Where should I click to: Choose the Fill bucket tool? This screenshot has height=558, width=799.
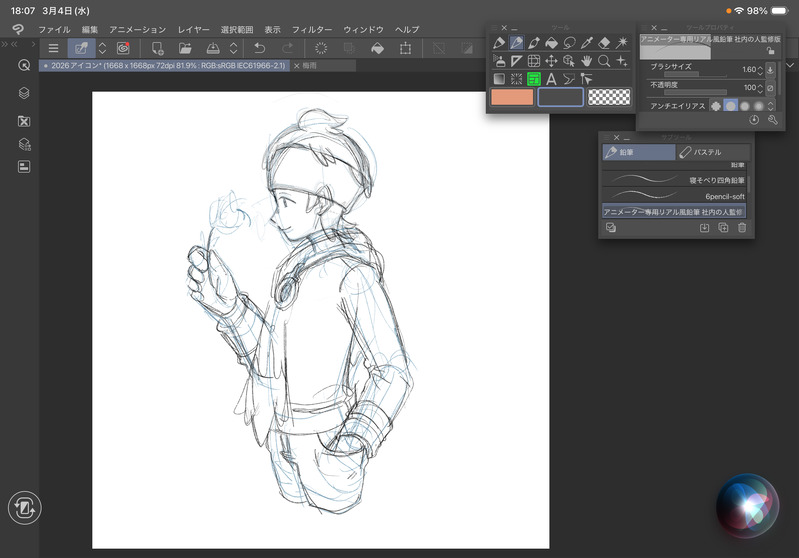551,43
